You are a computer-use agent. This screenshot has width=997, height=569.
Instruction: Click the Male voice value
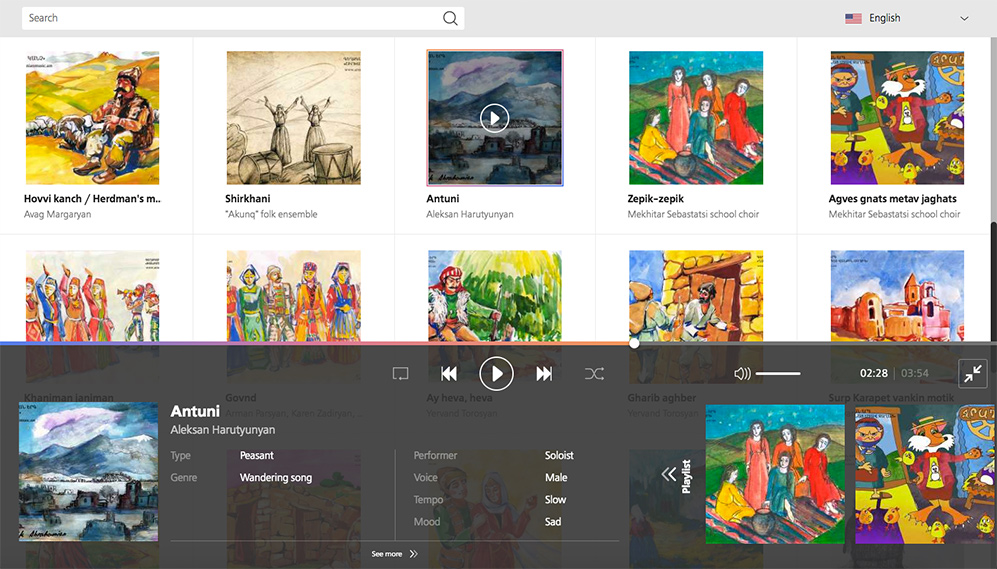pos(556,477)
